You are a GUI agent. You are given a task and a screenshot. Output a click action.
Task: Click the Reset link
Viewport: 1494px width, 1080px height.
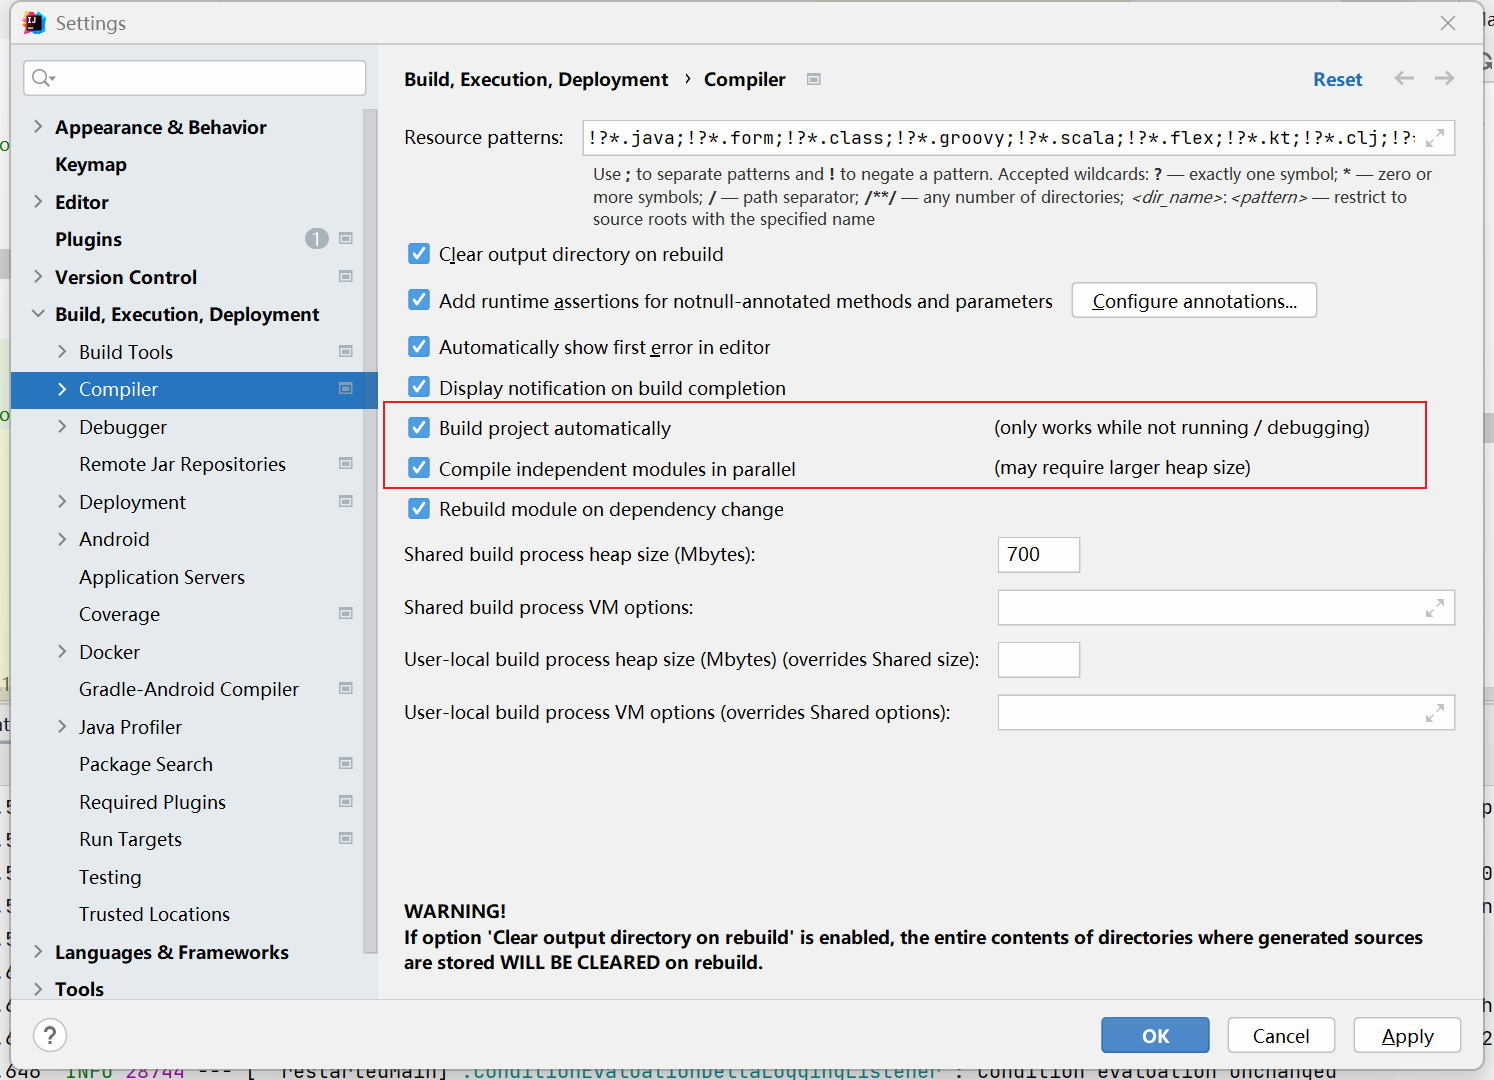tap(1337, 79)
